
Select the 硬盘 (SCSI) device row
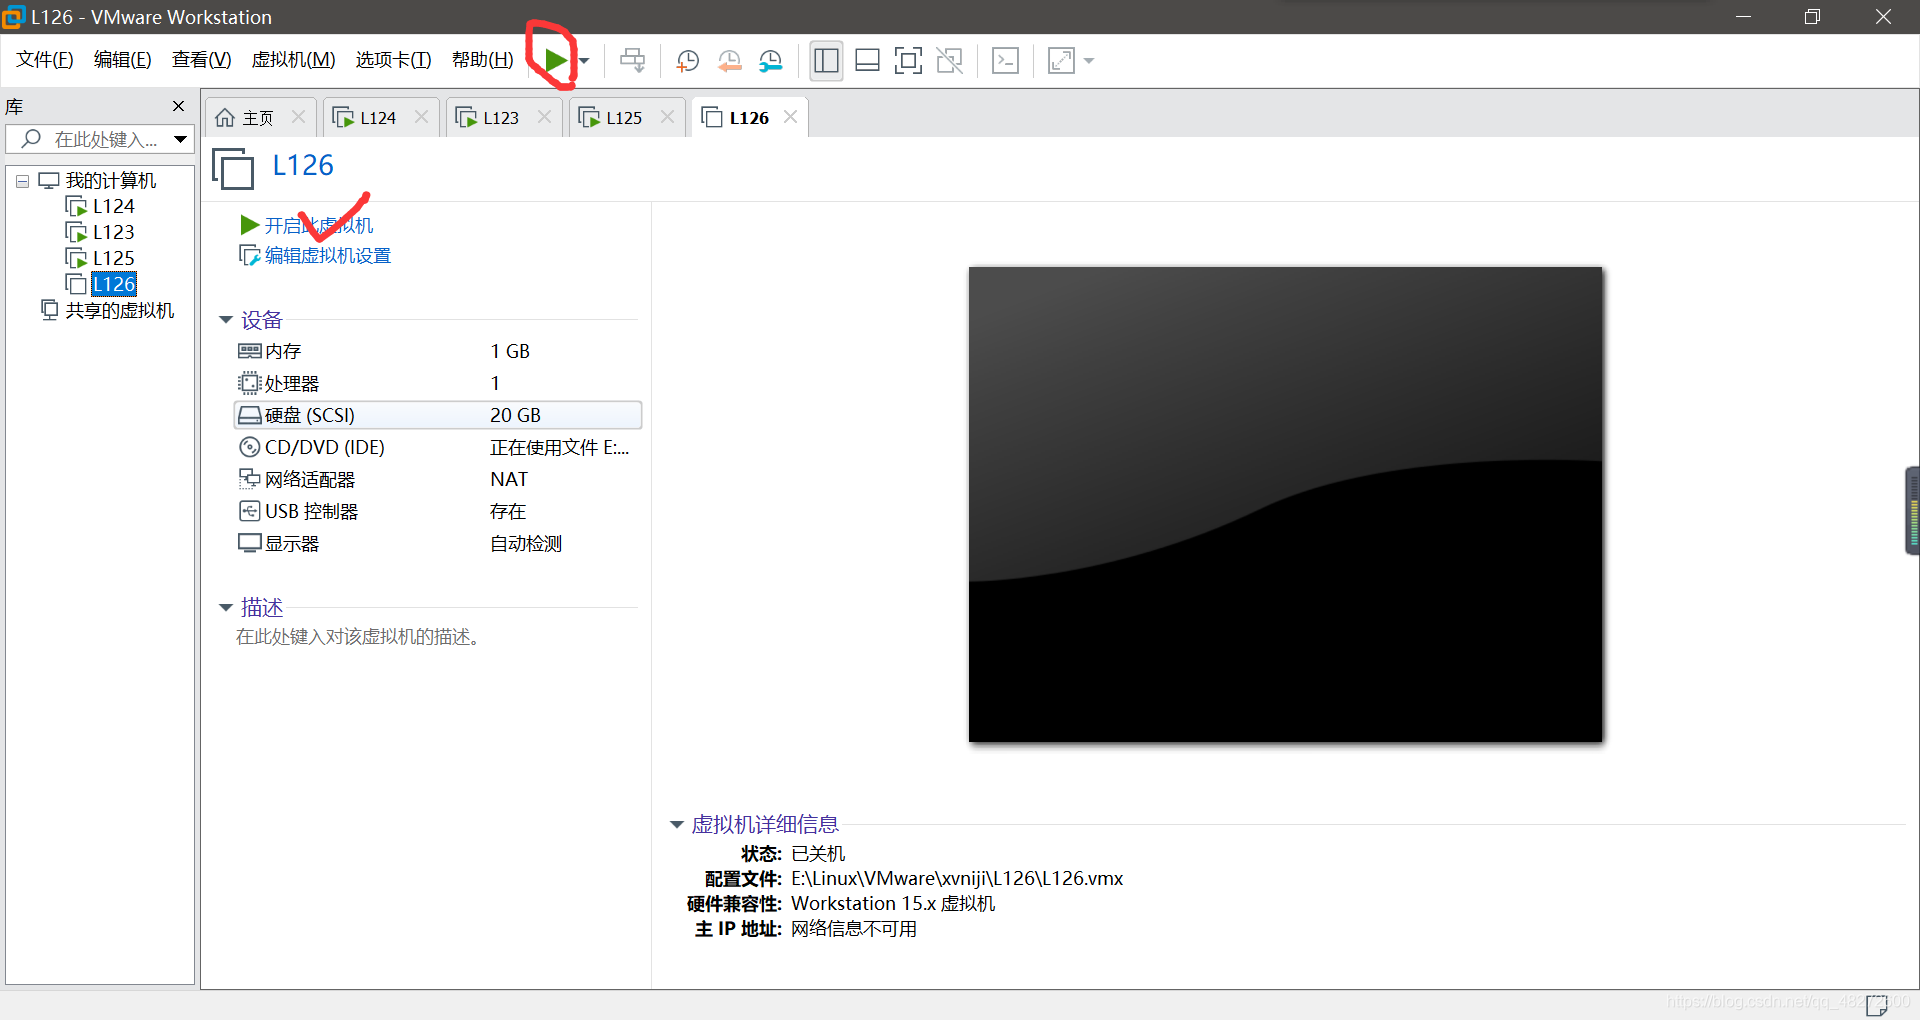coord(438,415)
